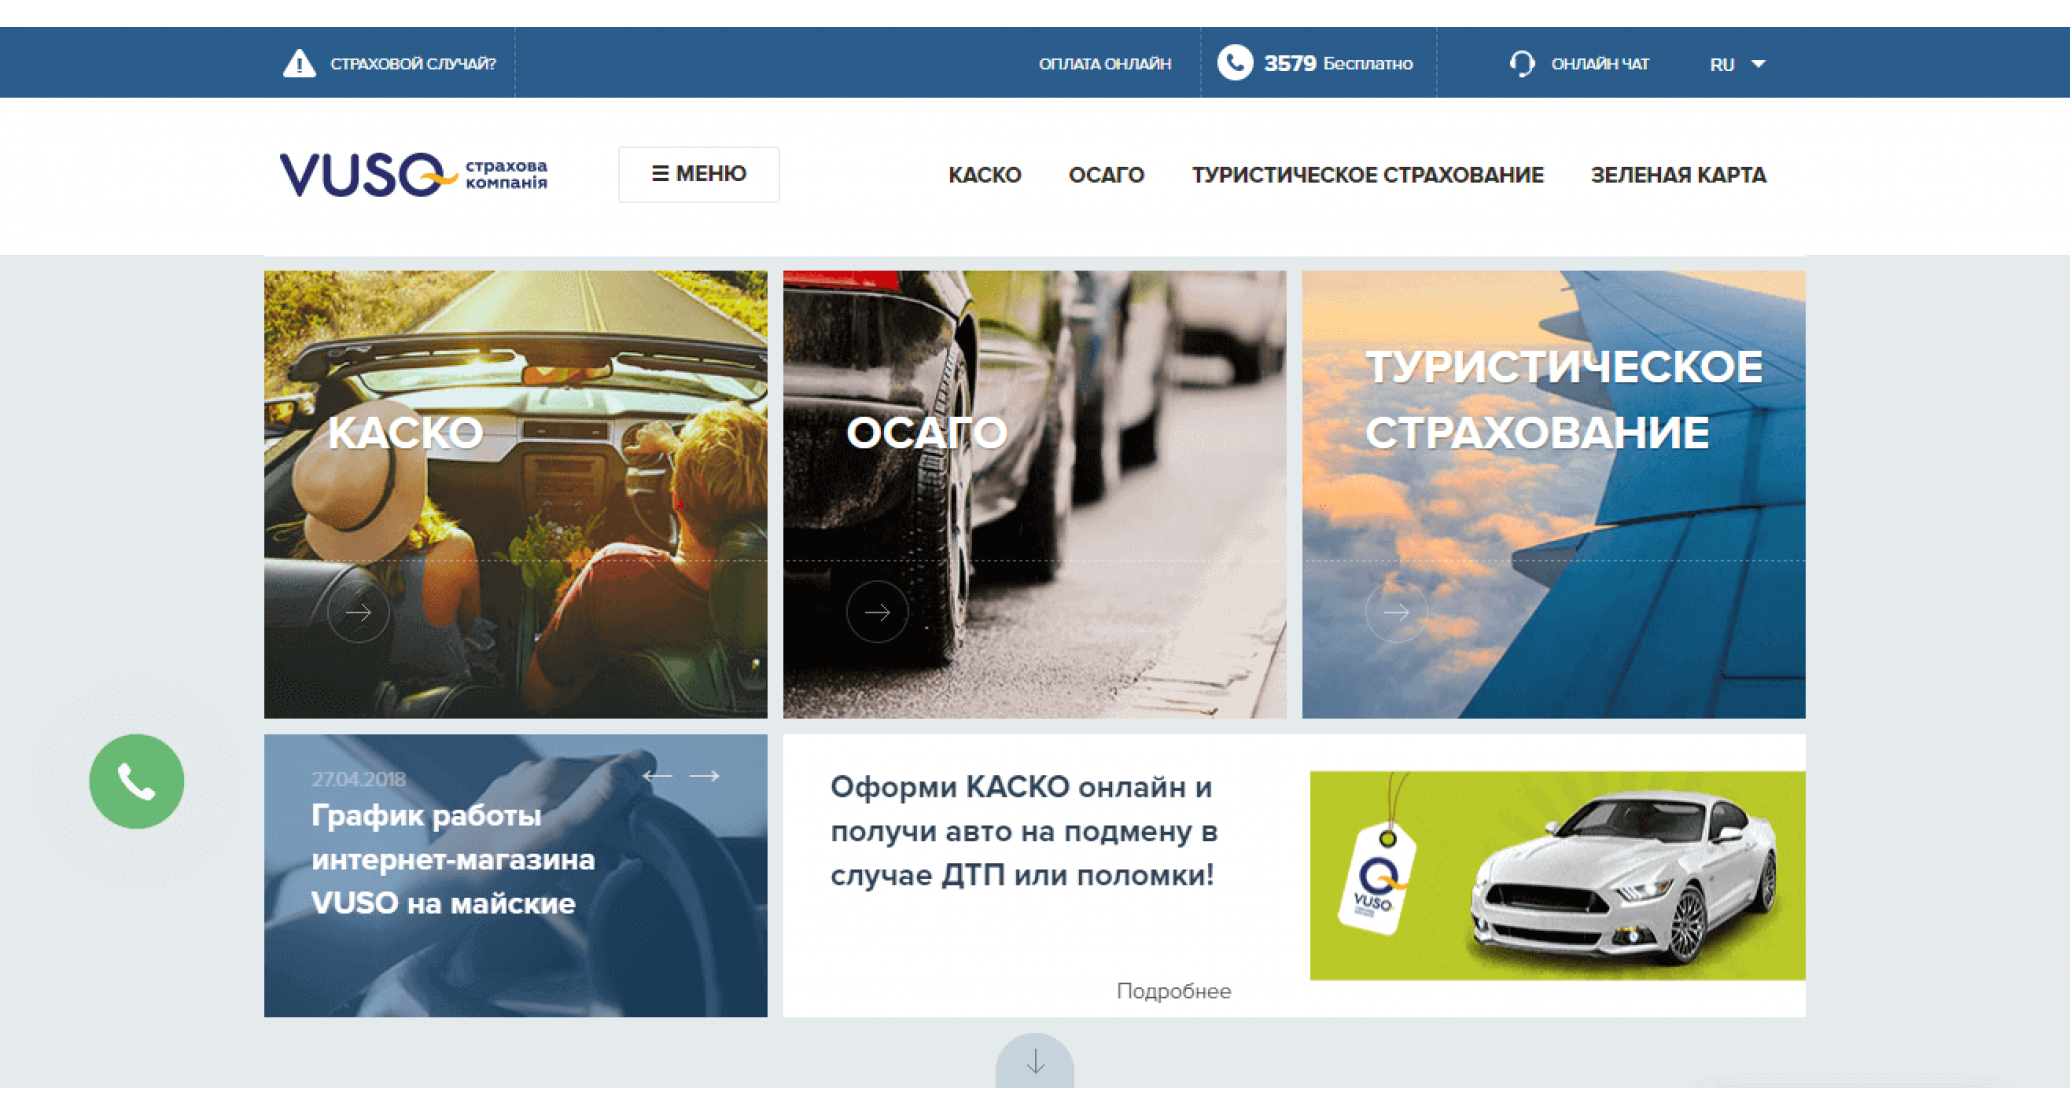
Task: Open the white car promo banner image
Action: pos(1557,875)
